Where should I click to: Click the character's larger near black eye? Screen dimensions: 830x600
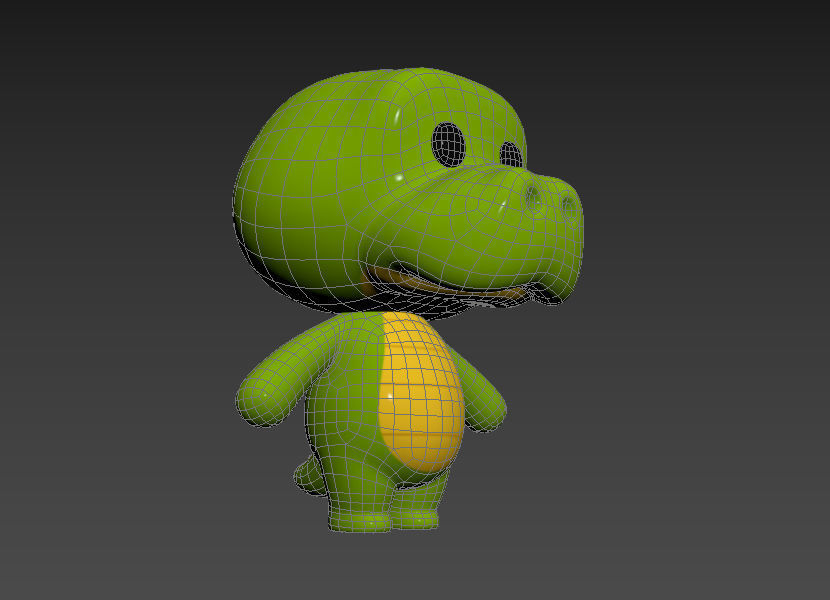point(448,145)
